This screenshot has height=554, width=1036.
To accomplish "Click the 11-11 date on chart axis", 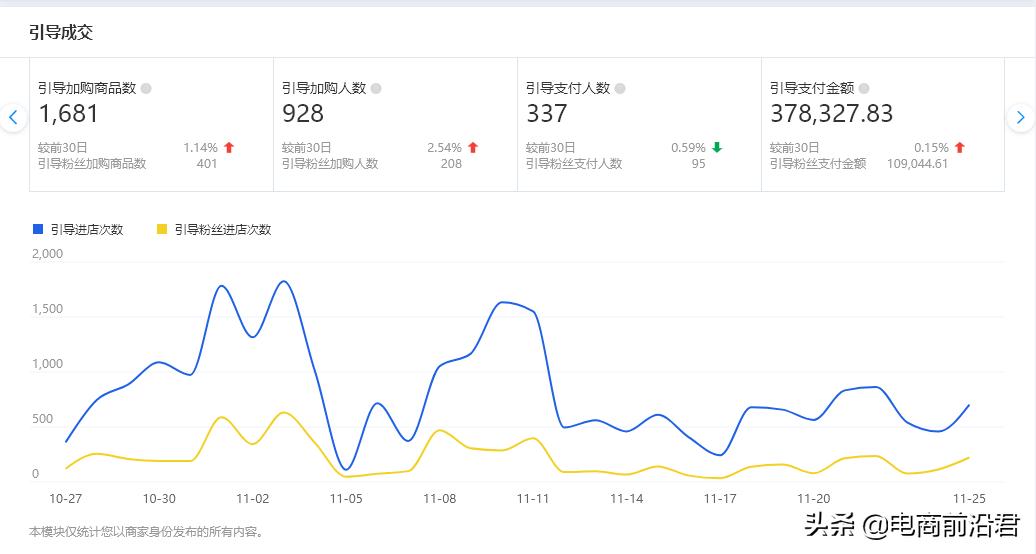I will coord(534,498).
